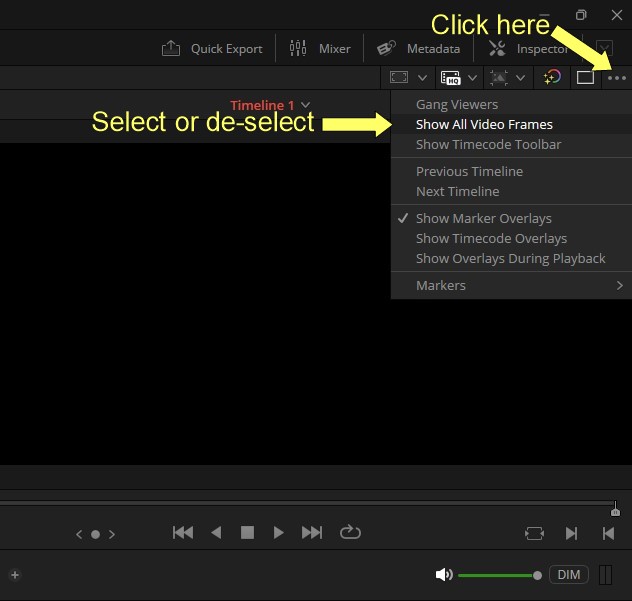Viewport: 632px width, 601px height.
Task: Choose Next Timeline from menu
Action: coord(511,191)
